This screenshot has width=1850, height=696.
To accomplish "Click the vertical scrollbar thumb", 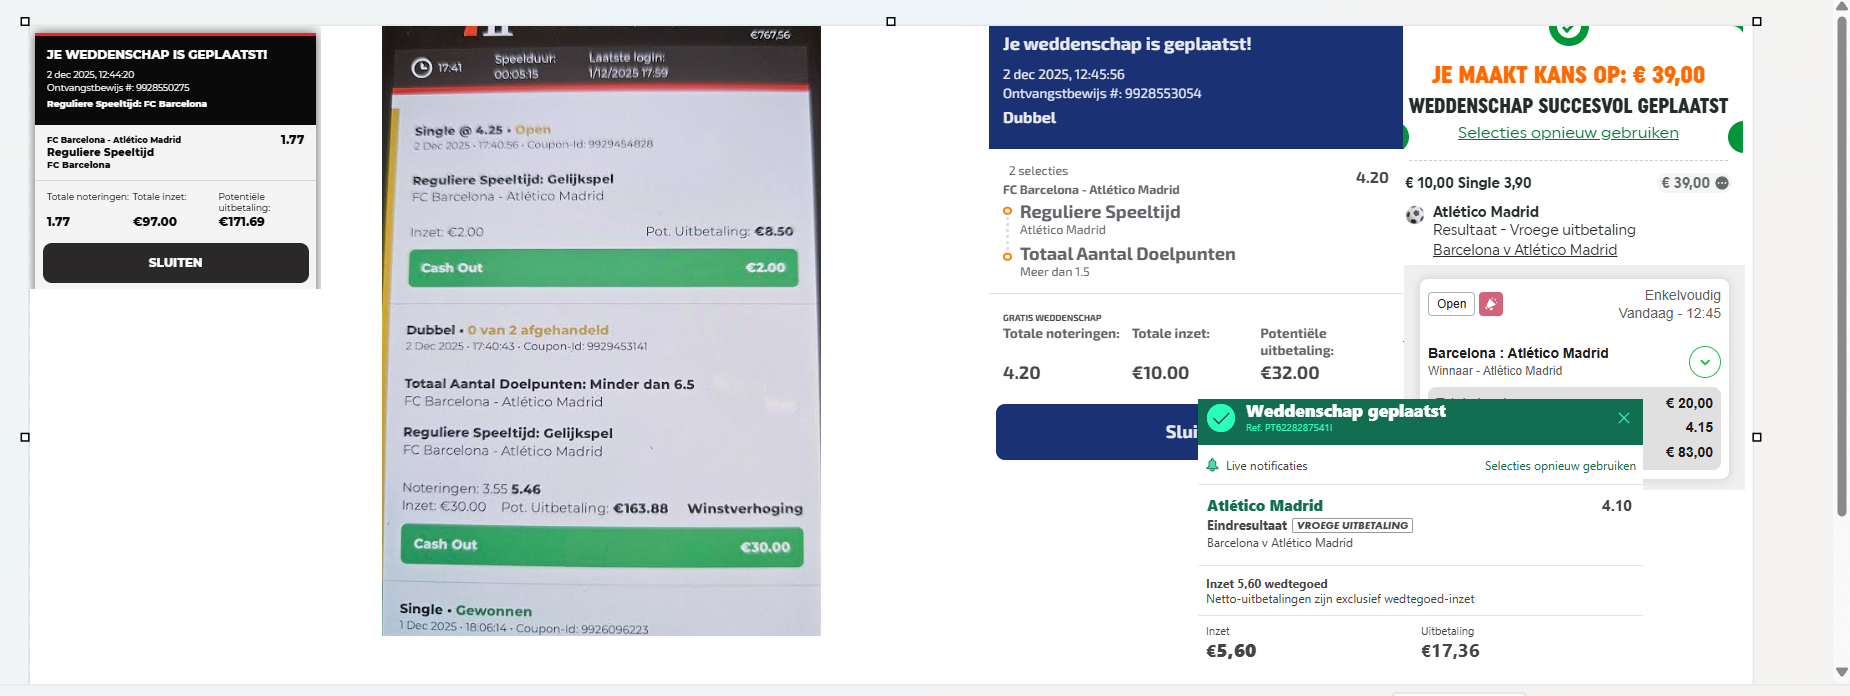I will pyautogui.click(x=1841, y=260).
